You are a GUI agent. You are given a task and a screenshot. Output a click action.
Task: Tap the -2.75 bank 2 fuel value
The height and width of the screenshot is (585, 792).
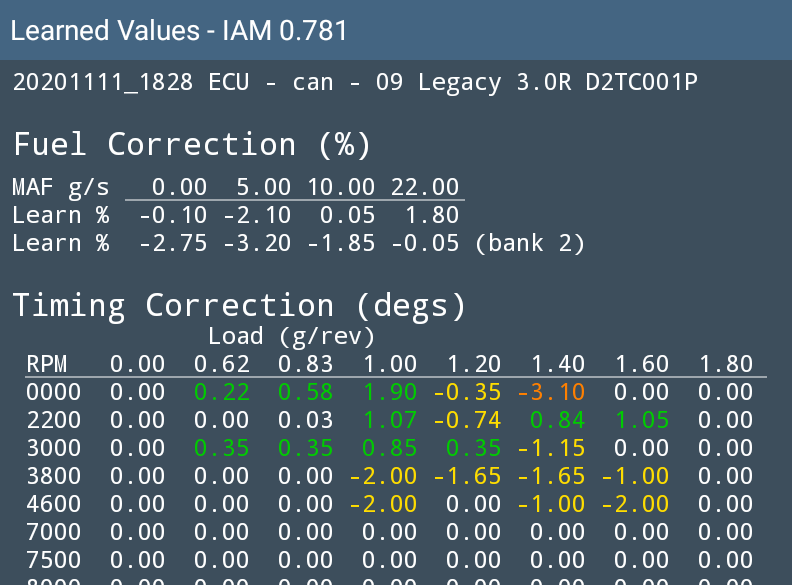pos(166,242)
